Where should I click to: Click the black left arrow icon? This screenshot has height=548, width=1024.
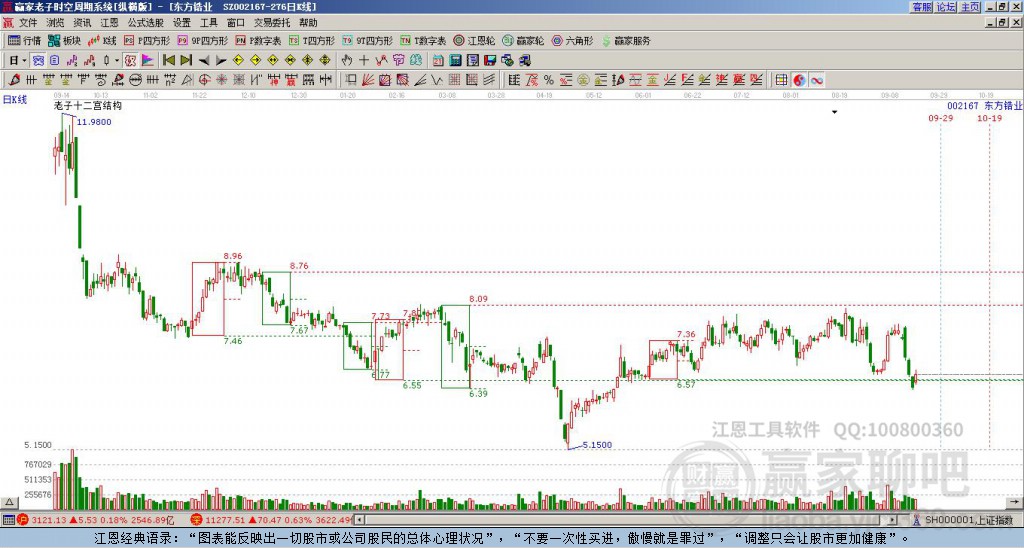[x=204, y=60]
